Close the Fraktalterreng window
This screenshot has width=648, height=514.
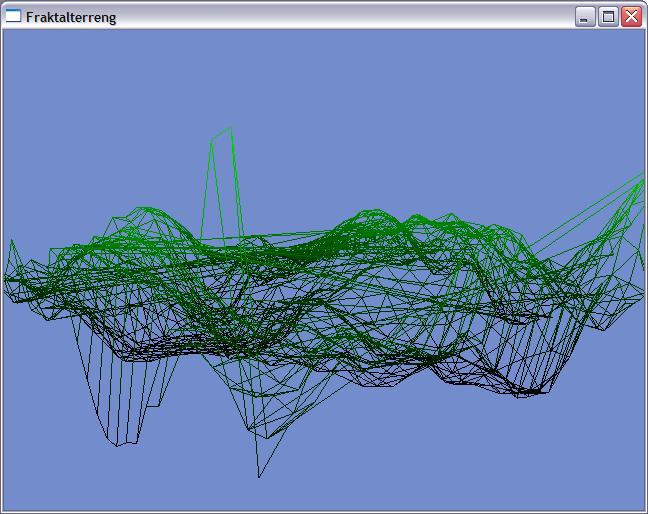(x=631, y=17)
